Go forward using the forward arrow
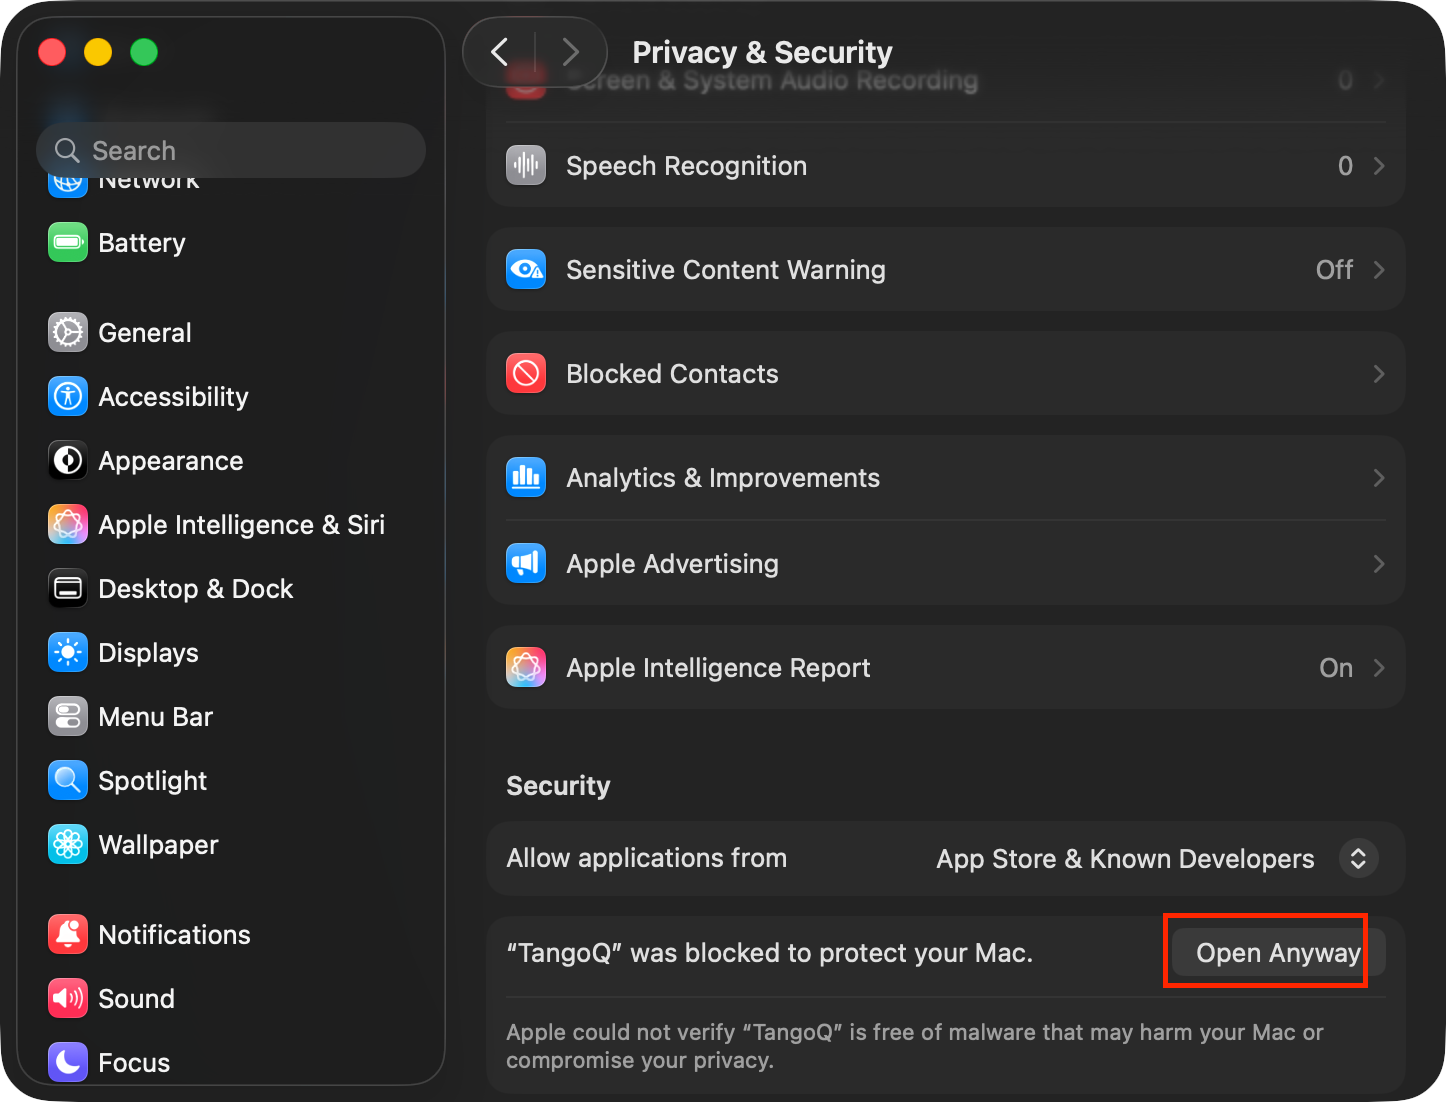Viewport: 1446px width, 1102px height. pos(570,51)
